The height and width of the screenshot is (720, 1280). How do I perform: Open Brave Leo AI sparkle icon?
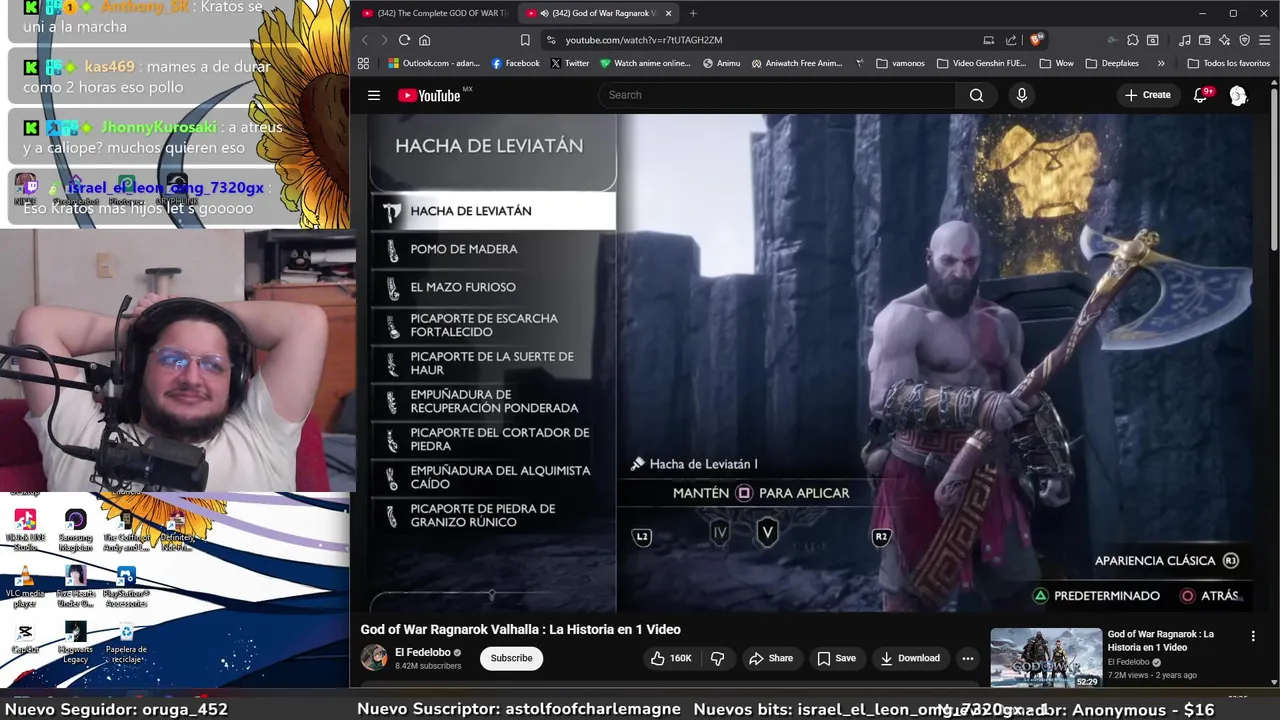(x=1224, y=40)
